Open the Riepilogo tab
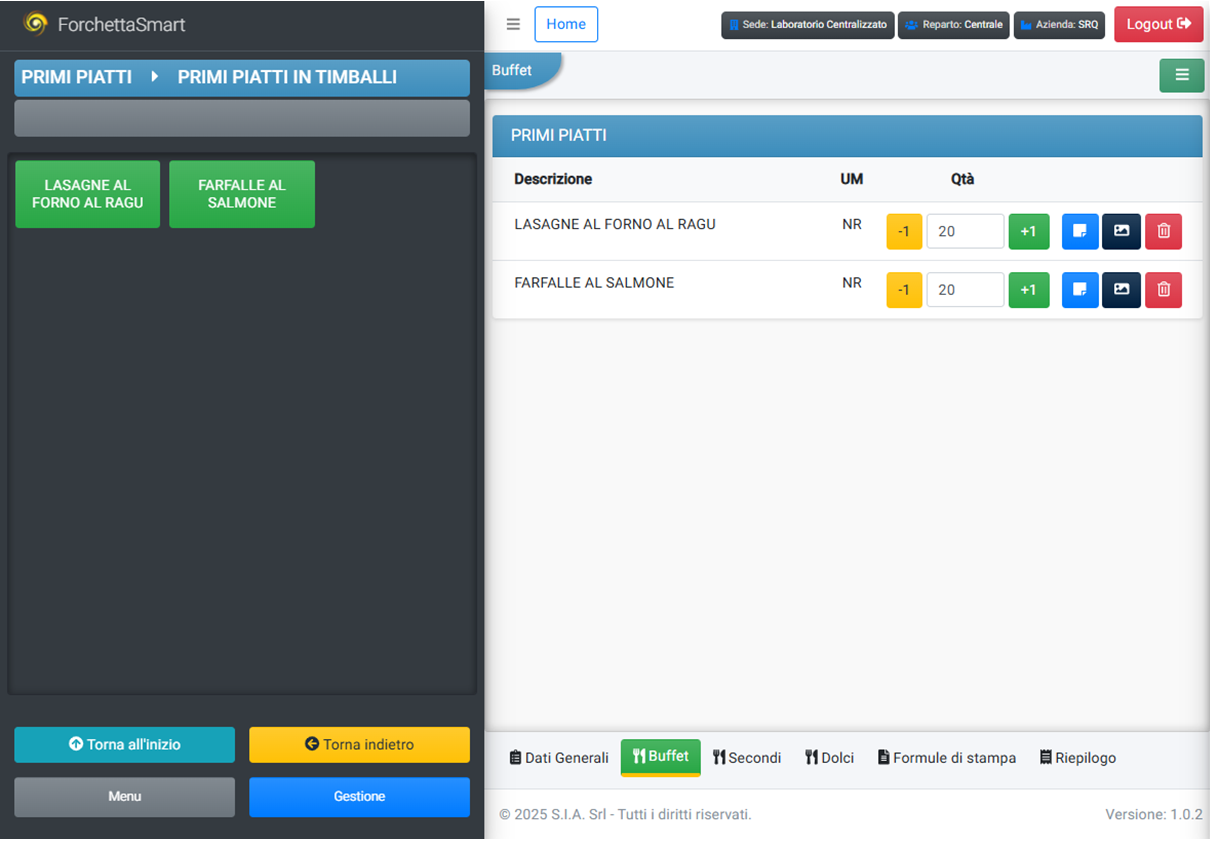 tap(1077, 758)
